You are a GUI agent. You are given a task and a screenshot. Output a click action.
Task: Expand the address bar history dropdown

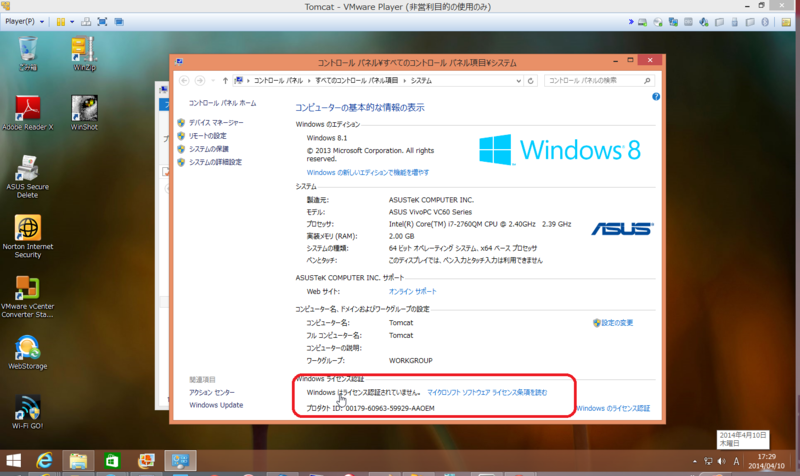click(x=518, y=81)
